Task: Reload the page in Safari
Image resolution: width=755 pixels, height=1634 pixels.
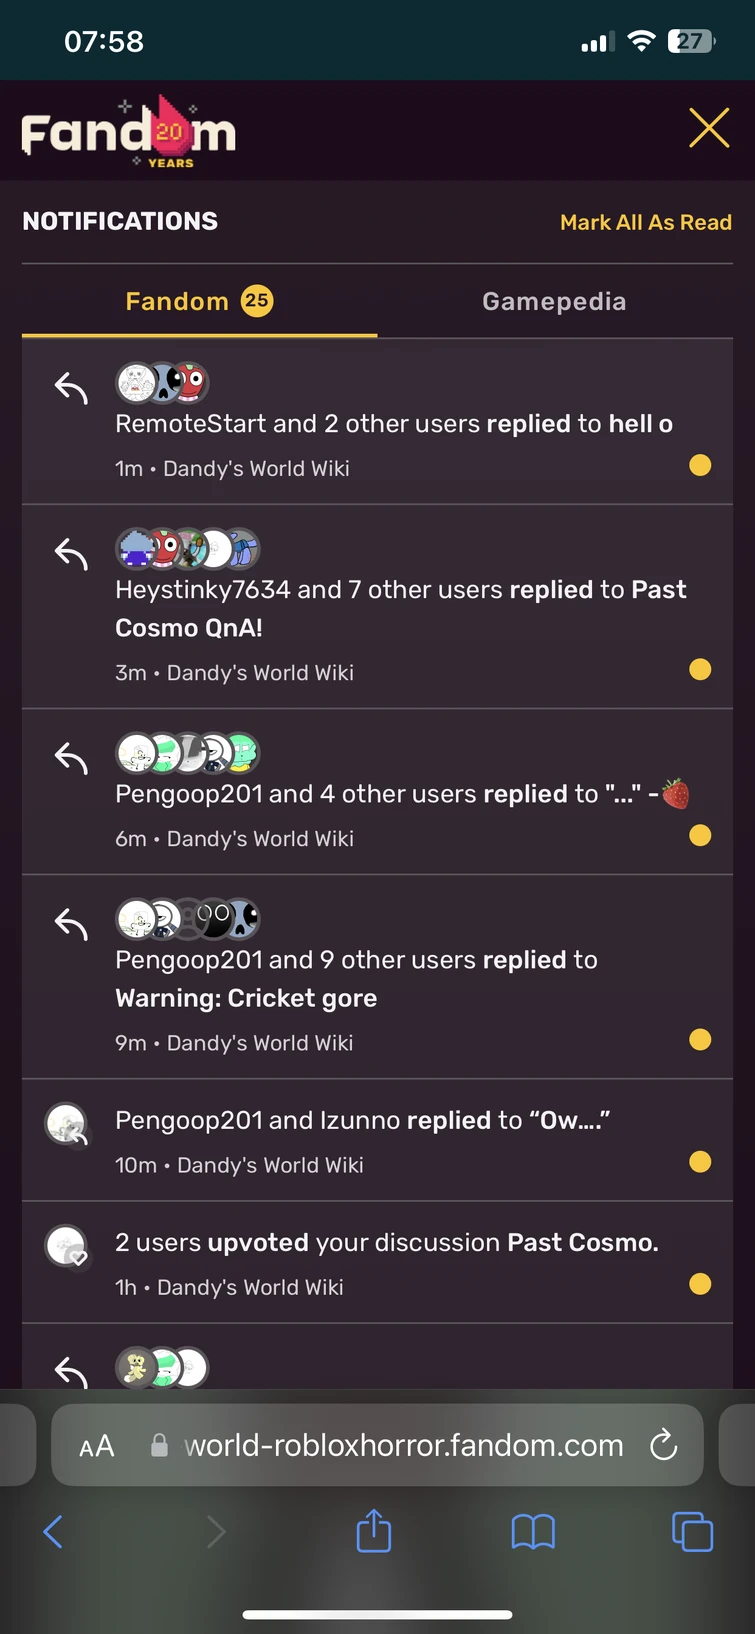Action: (663, 1445)
